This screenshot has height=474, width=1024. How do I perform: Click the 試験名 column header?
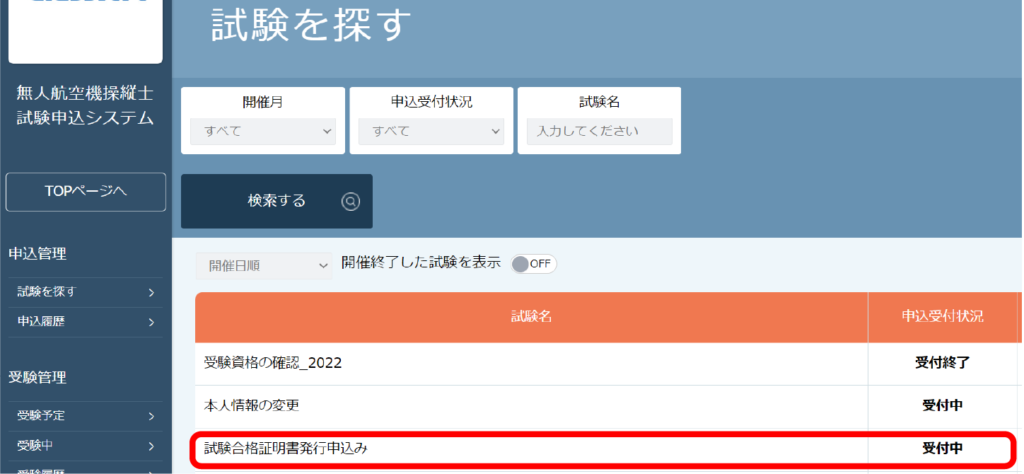[531, 316]
